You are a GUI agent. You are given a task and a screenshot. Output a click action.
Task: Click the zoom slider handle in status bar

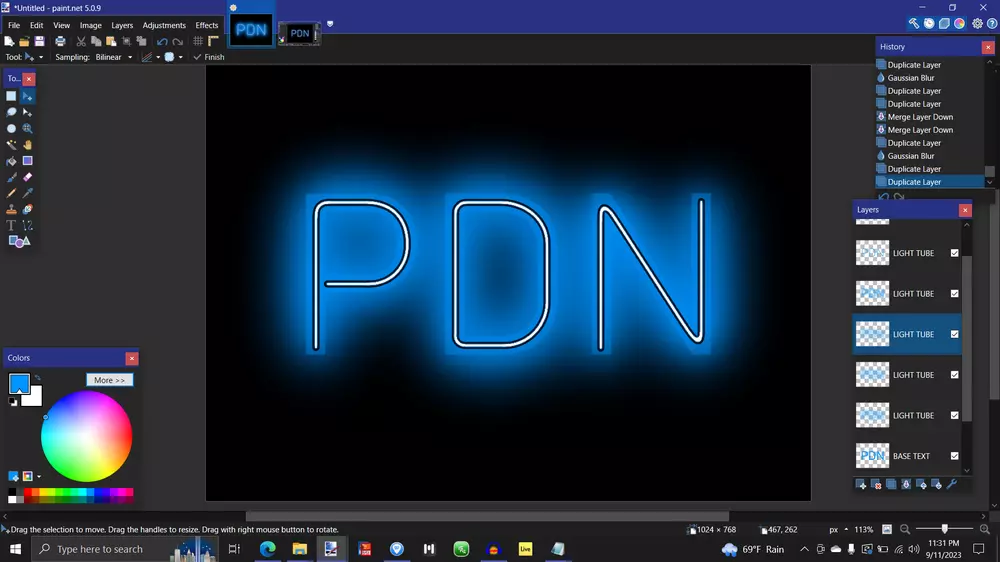pyautogui.click(x=945, y=529)
